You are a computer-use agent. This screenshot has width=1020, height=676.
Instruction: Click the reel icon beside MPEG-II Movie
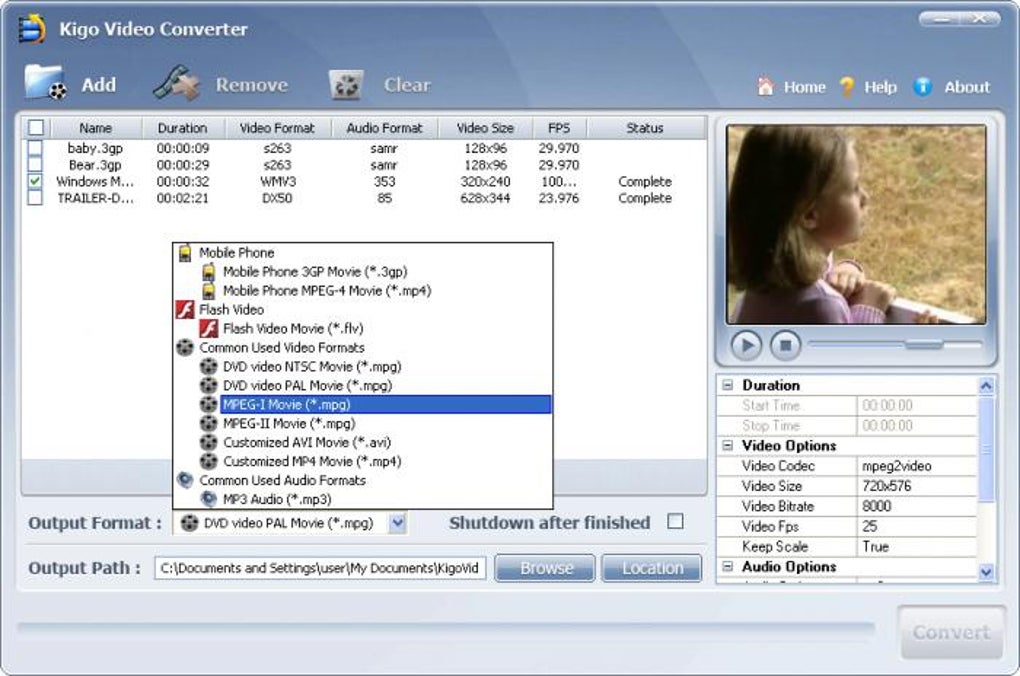click(x=209, y=424)
